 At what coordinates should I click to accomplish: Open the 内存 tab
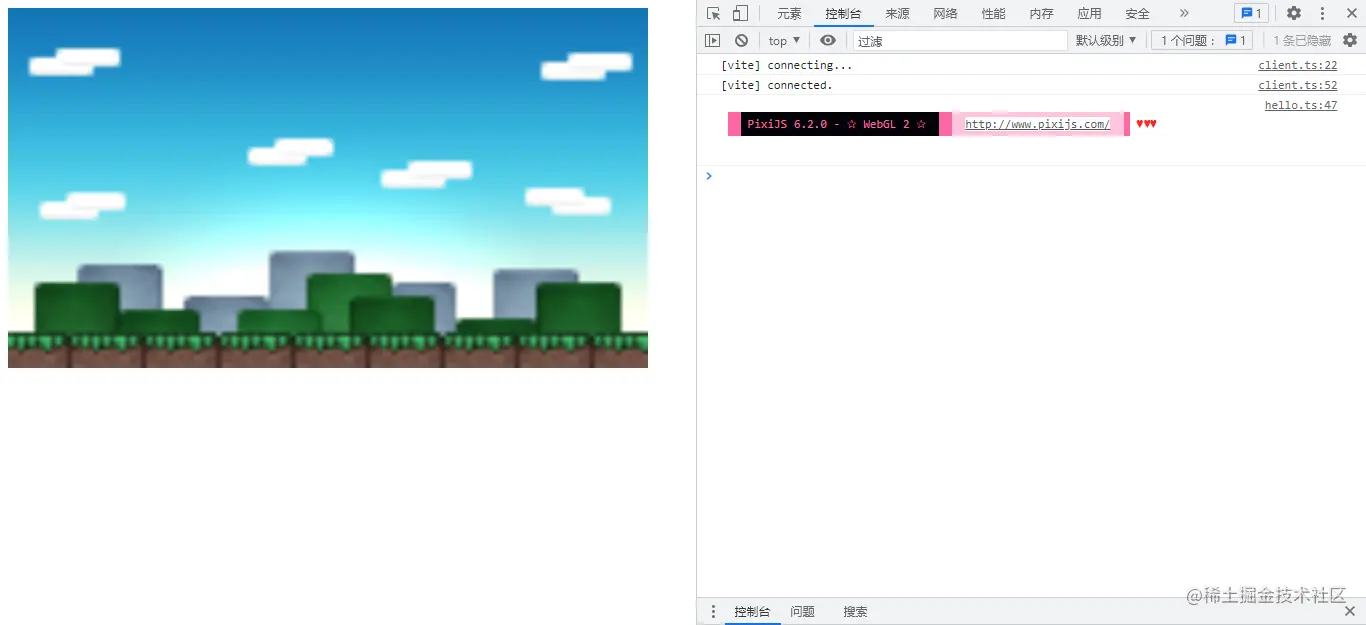(1041, 13)
